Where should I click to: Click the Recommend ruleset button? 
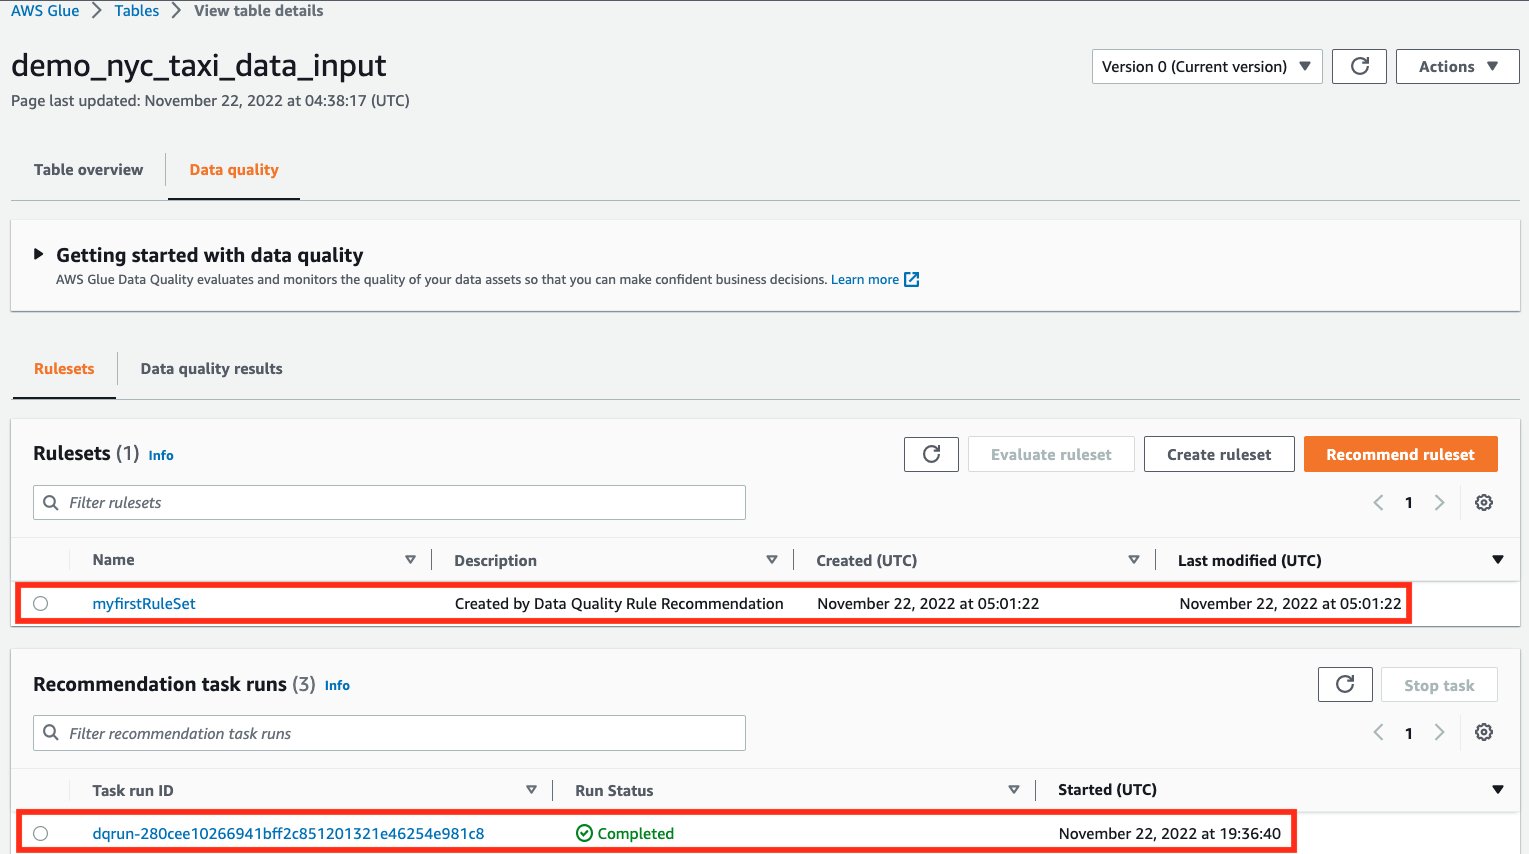point(1400,454)
